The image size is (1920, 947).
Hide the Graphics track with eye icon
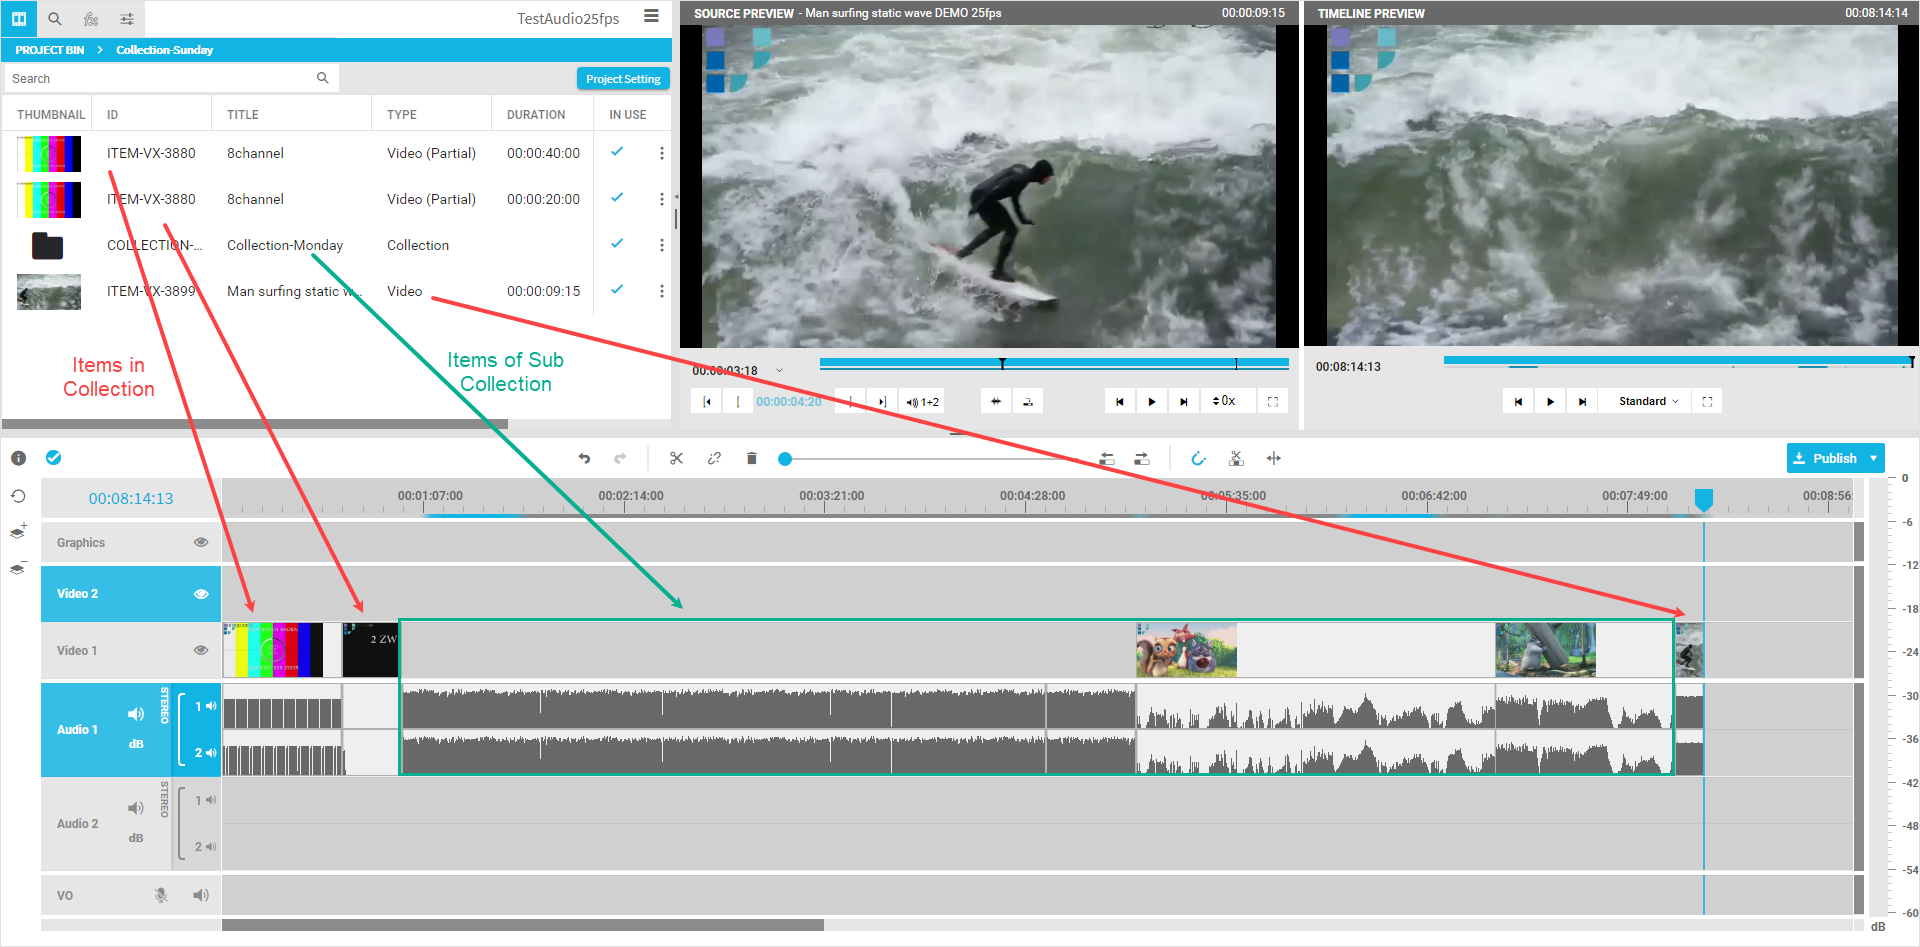coord(201,542)
